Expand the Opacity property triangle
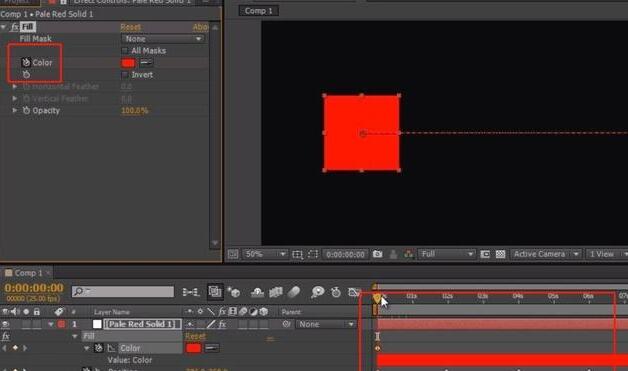 click(x=15, y=110)
